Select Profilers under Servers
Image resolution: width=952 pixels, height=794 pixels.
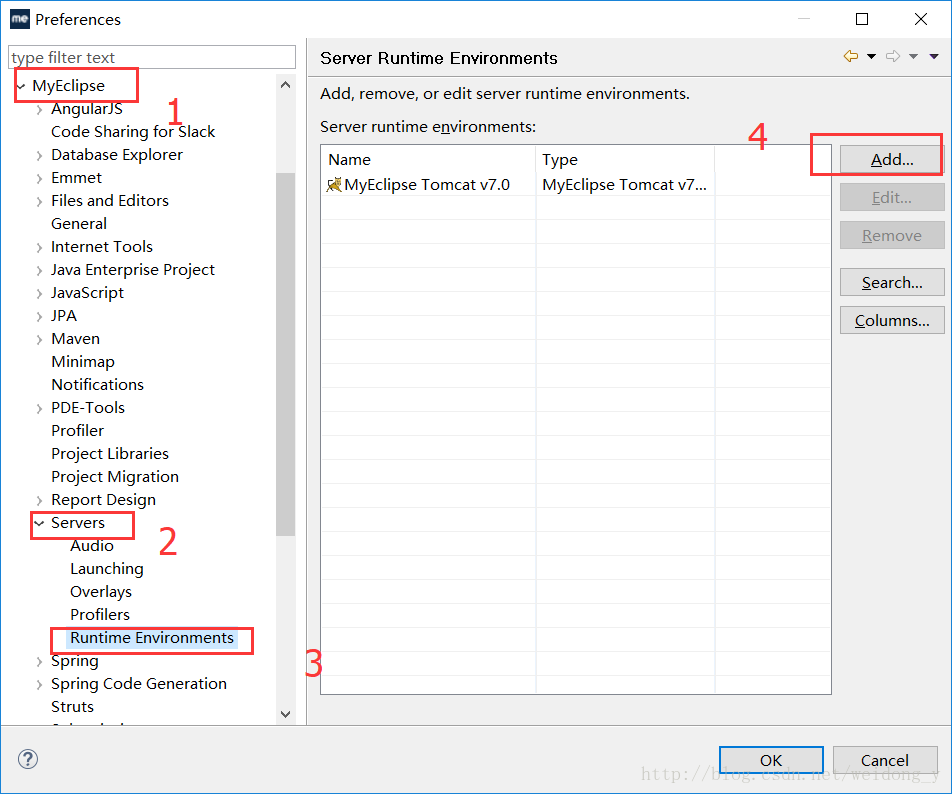(100, 615)
